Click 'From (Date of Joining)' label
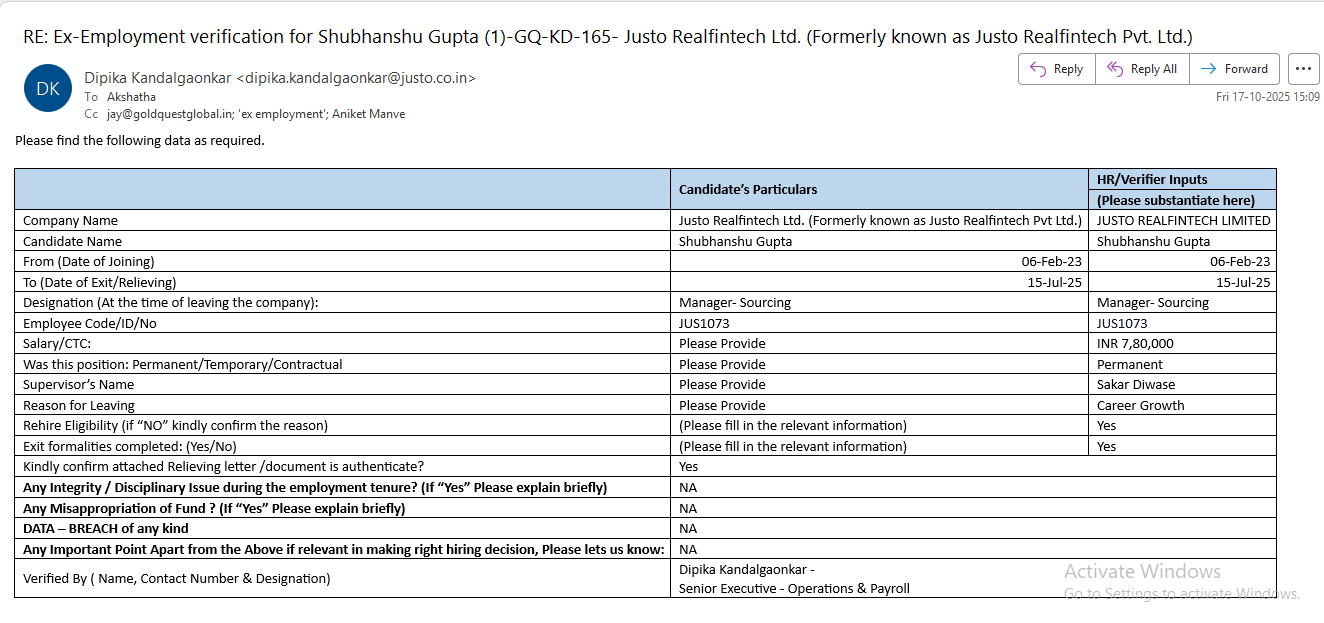Viewport: 1324px width, 623px height. coord(89,261)
